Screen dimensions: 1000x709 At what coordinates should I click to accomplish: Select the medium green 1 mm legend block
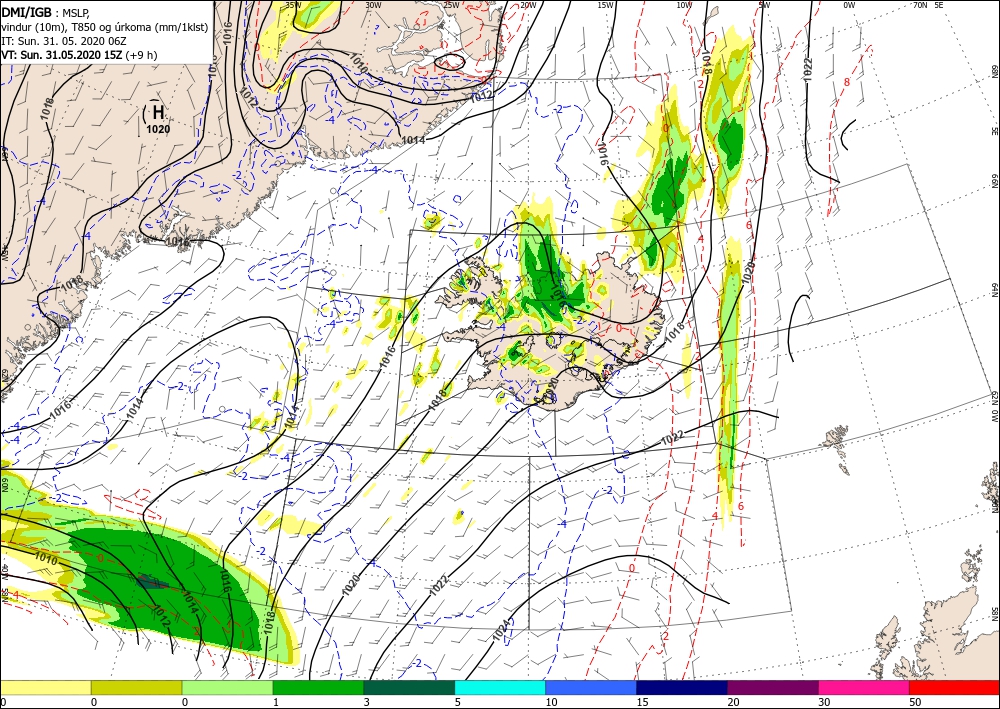click(318, 687)
